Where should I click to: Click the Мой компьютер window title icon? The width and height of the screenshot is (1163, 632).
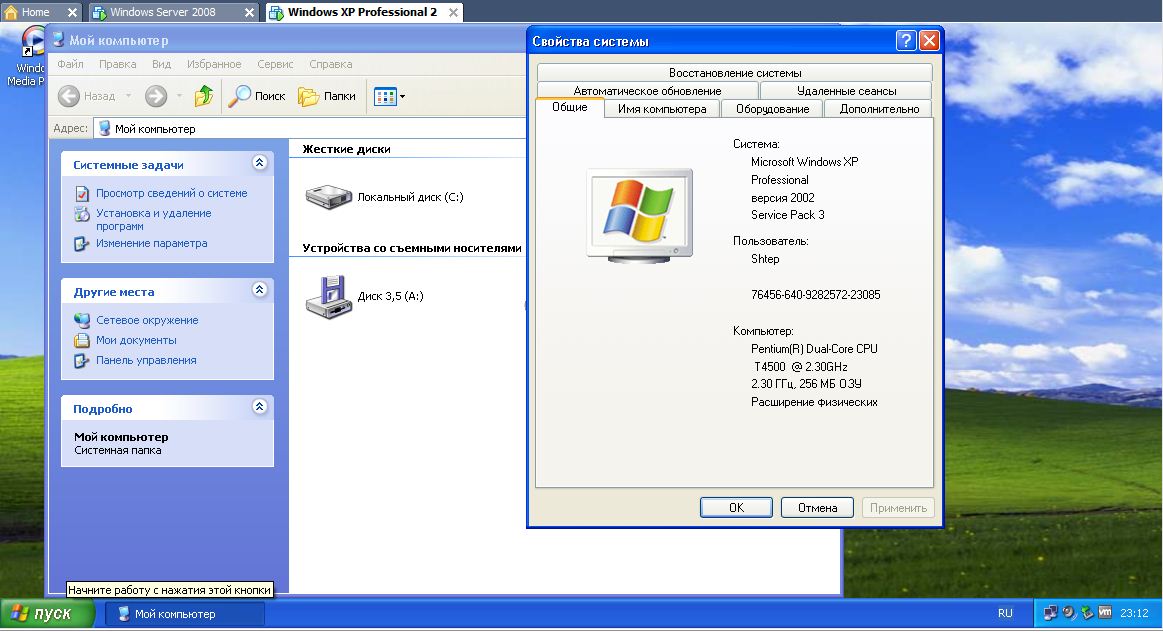(x=59, y=40)
